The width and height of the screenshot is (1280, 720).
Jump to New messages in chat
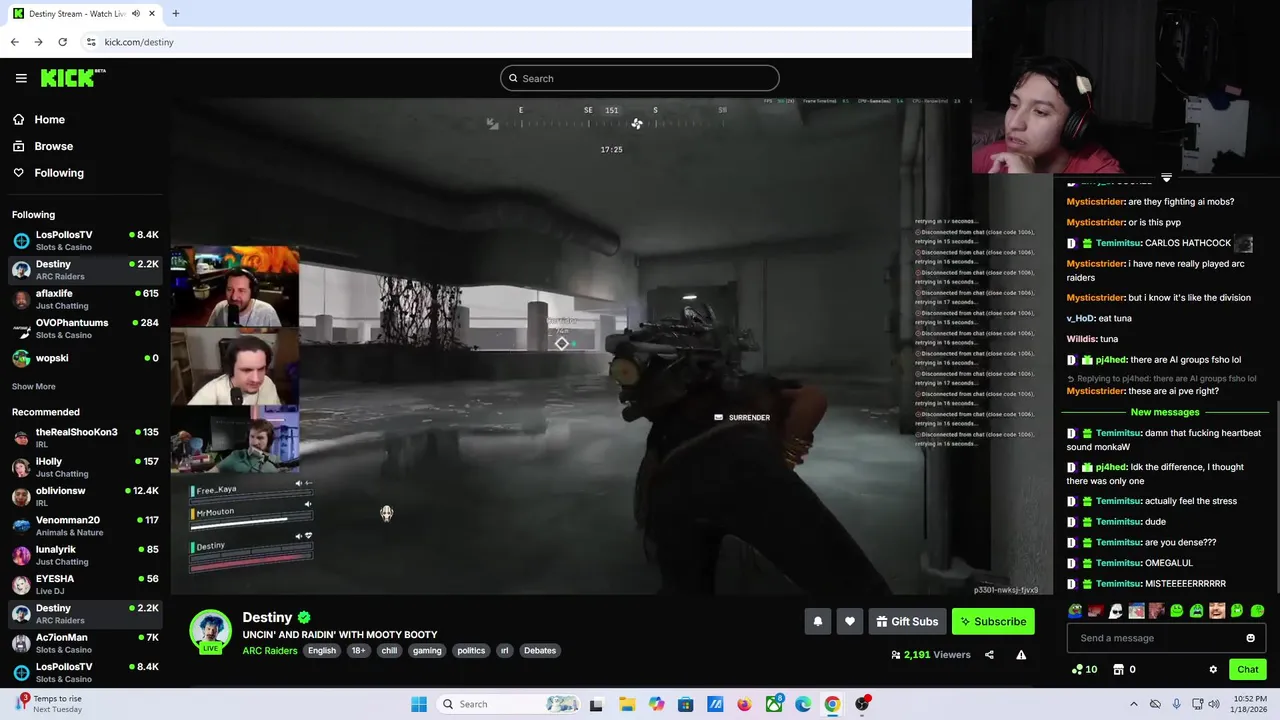click(x=1165, y=412)
